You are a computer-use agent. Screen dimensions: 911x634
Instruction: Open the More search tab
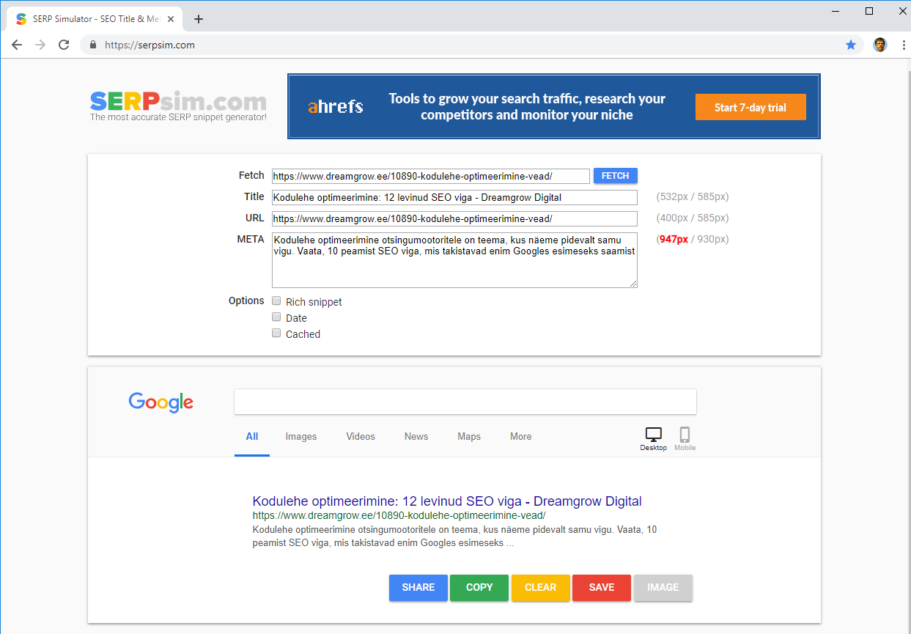(520, 437)
